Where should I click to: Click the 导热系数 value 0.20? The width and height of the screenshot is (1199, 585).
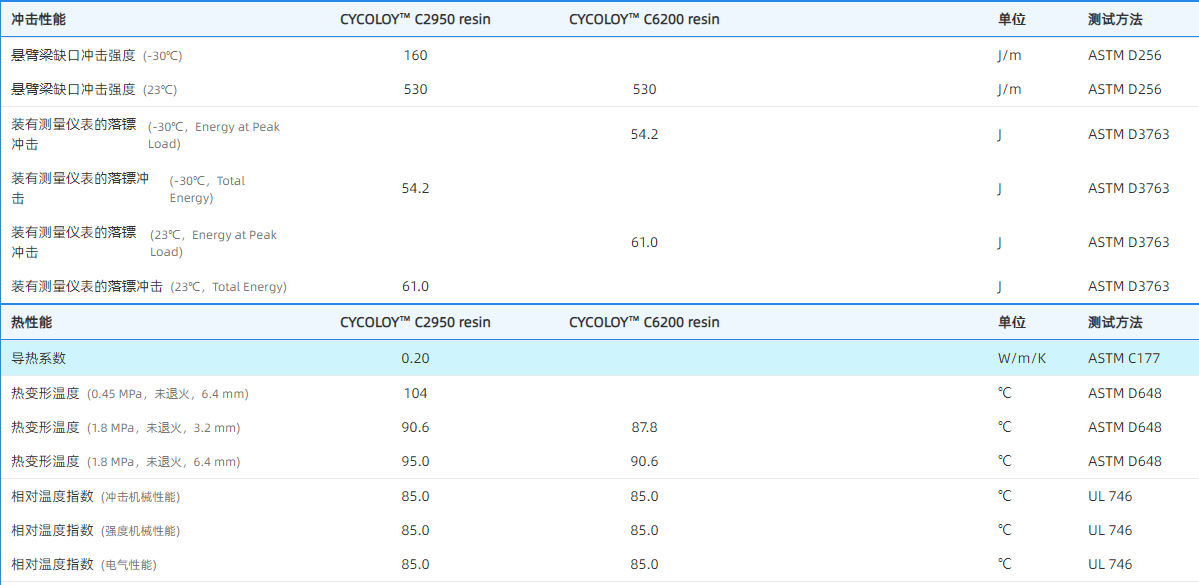[x=415, y=358]
